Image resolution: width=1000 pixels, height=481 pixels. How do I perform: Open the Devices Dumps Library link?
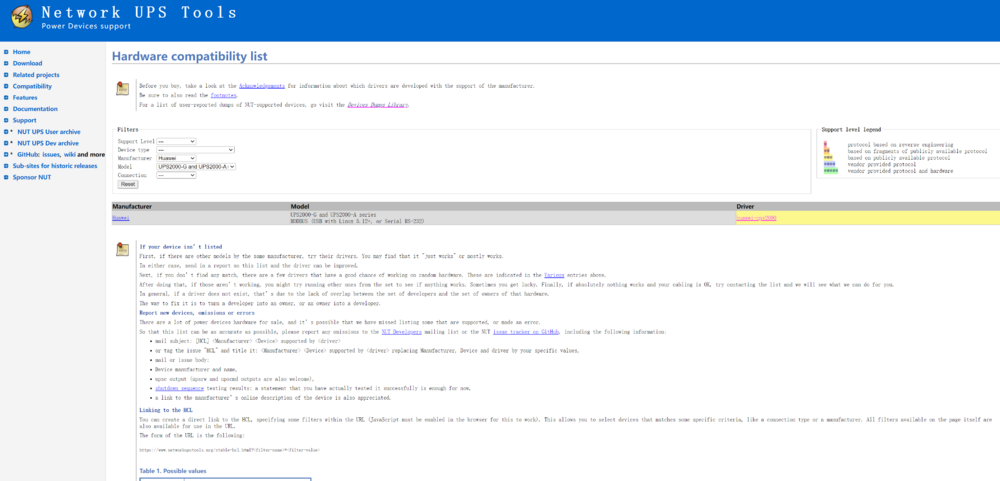[378, 105]
